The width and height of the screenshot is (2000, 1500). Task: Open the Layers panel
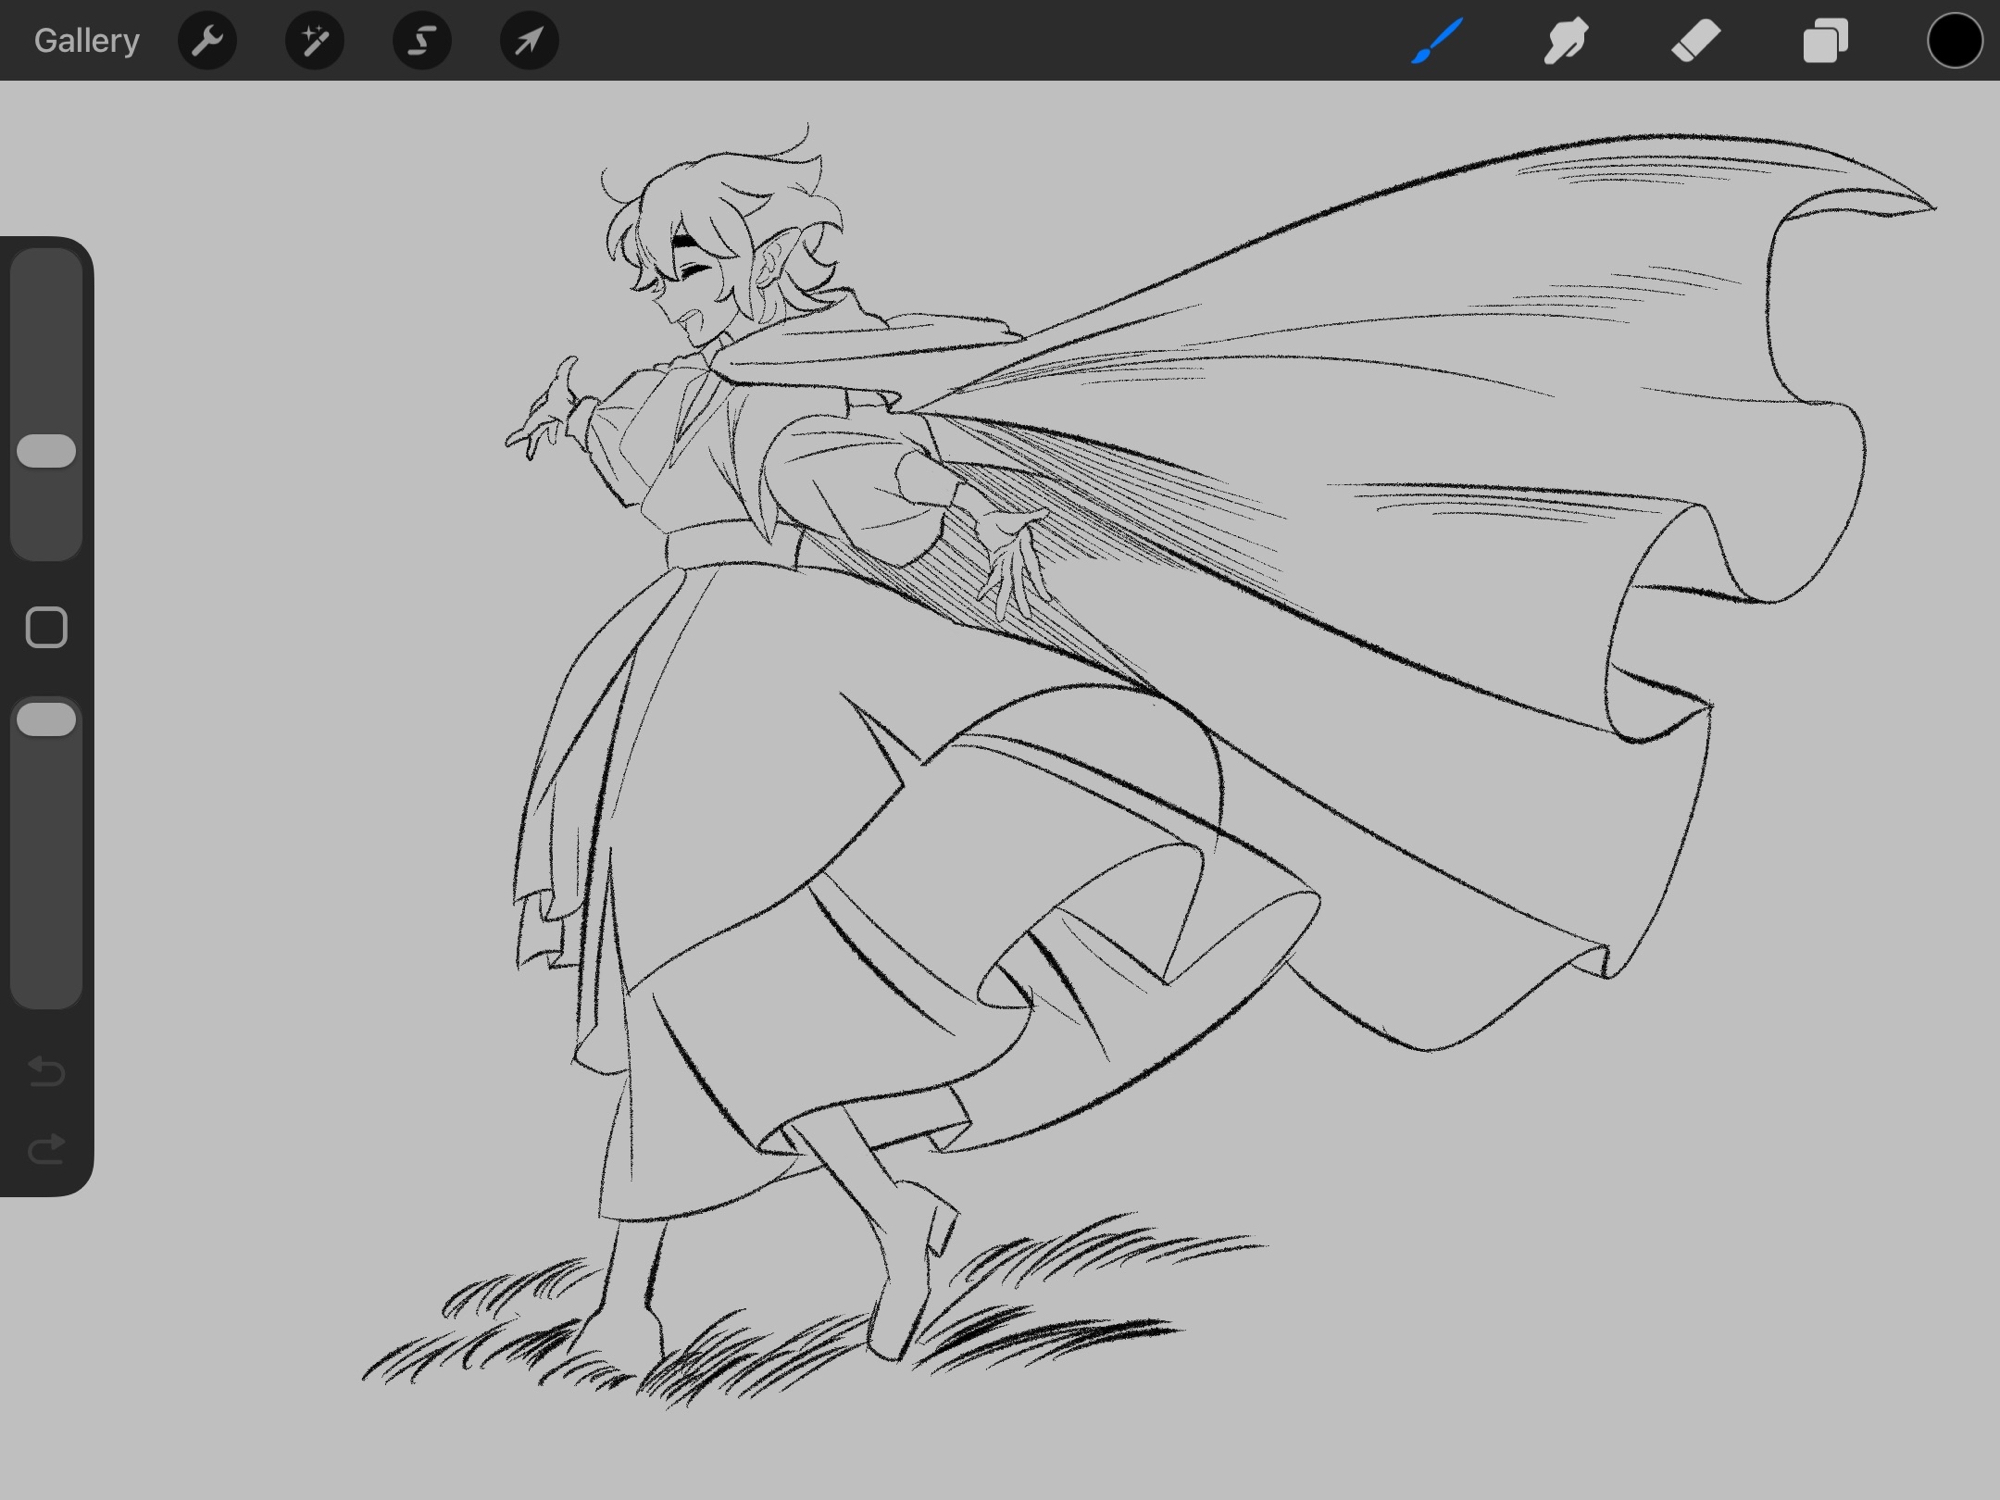1825,42
